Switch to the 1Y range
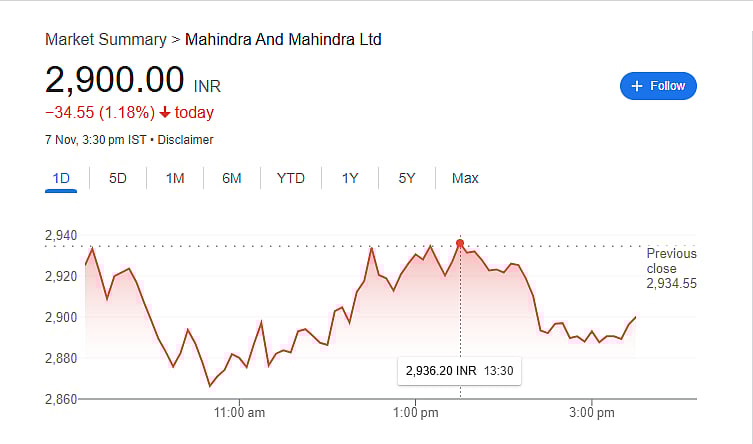Screen dimensions: 753x444 350,178
